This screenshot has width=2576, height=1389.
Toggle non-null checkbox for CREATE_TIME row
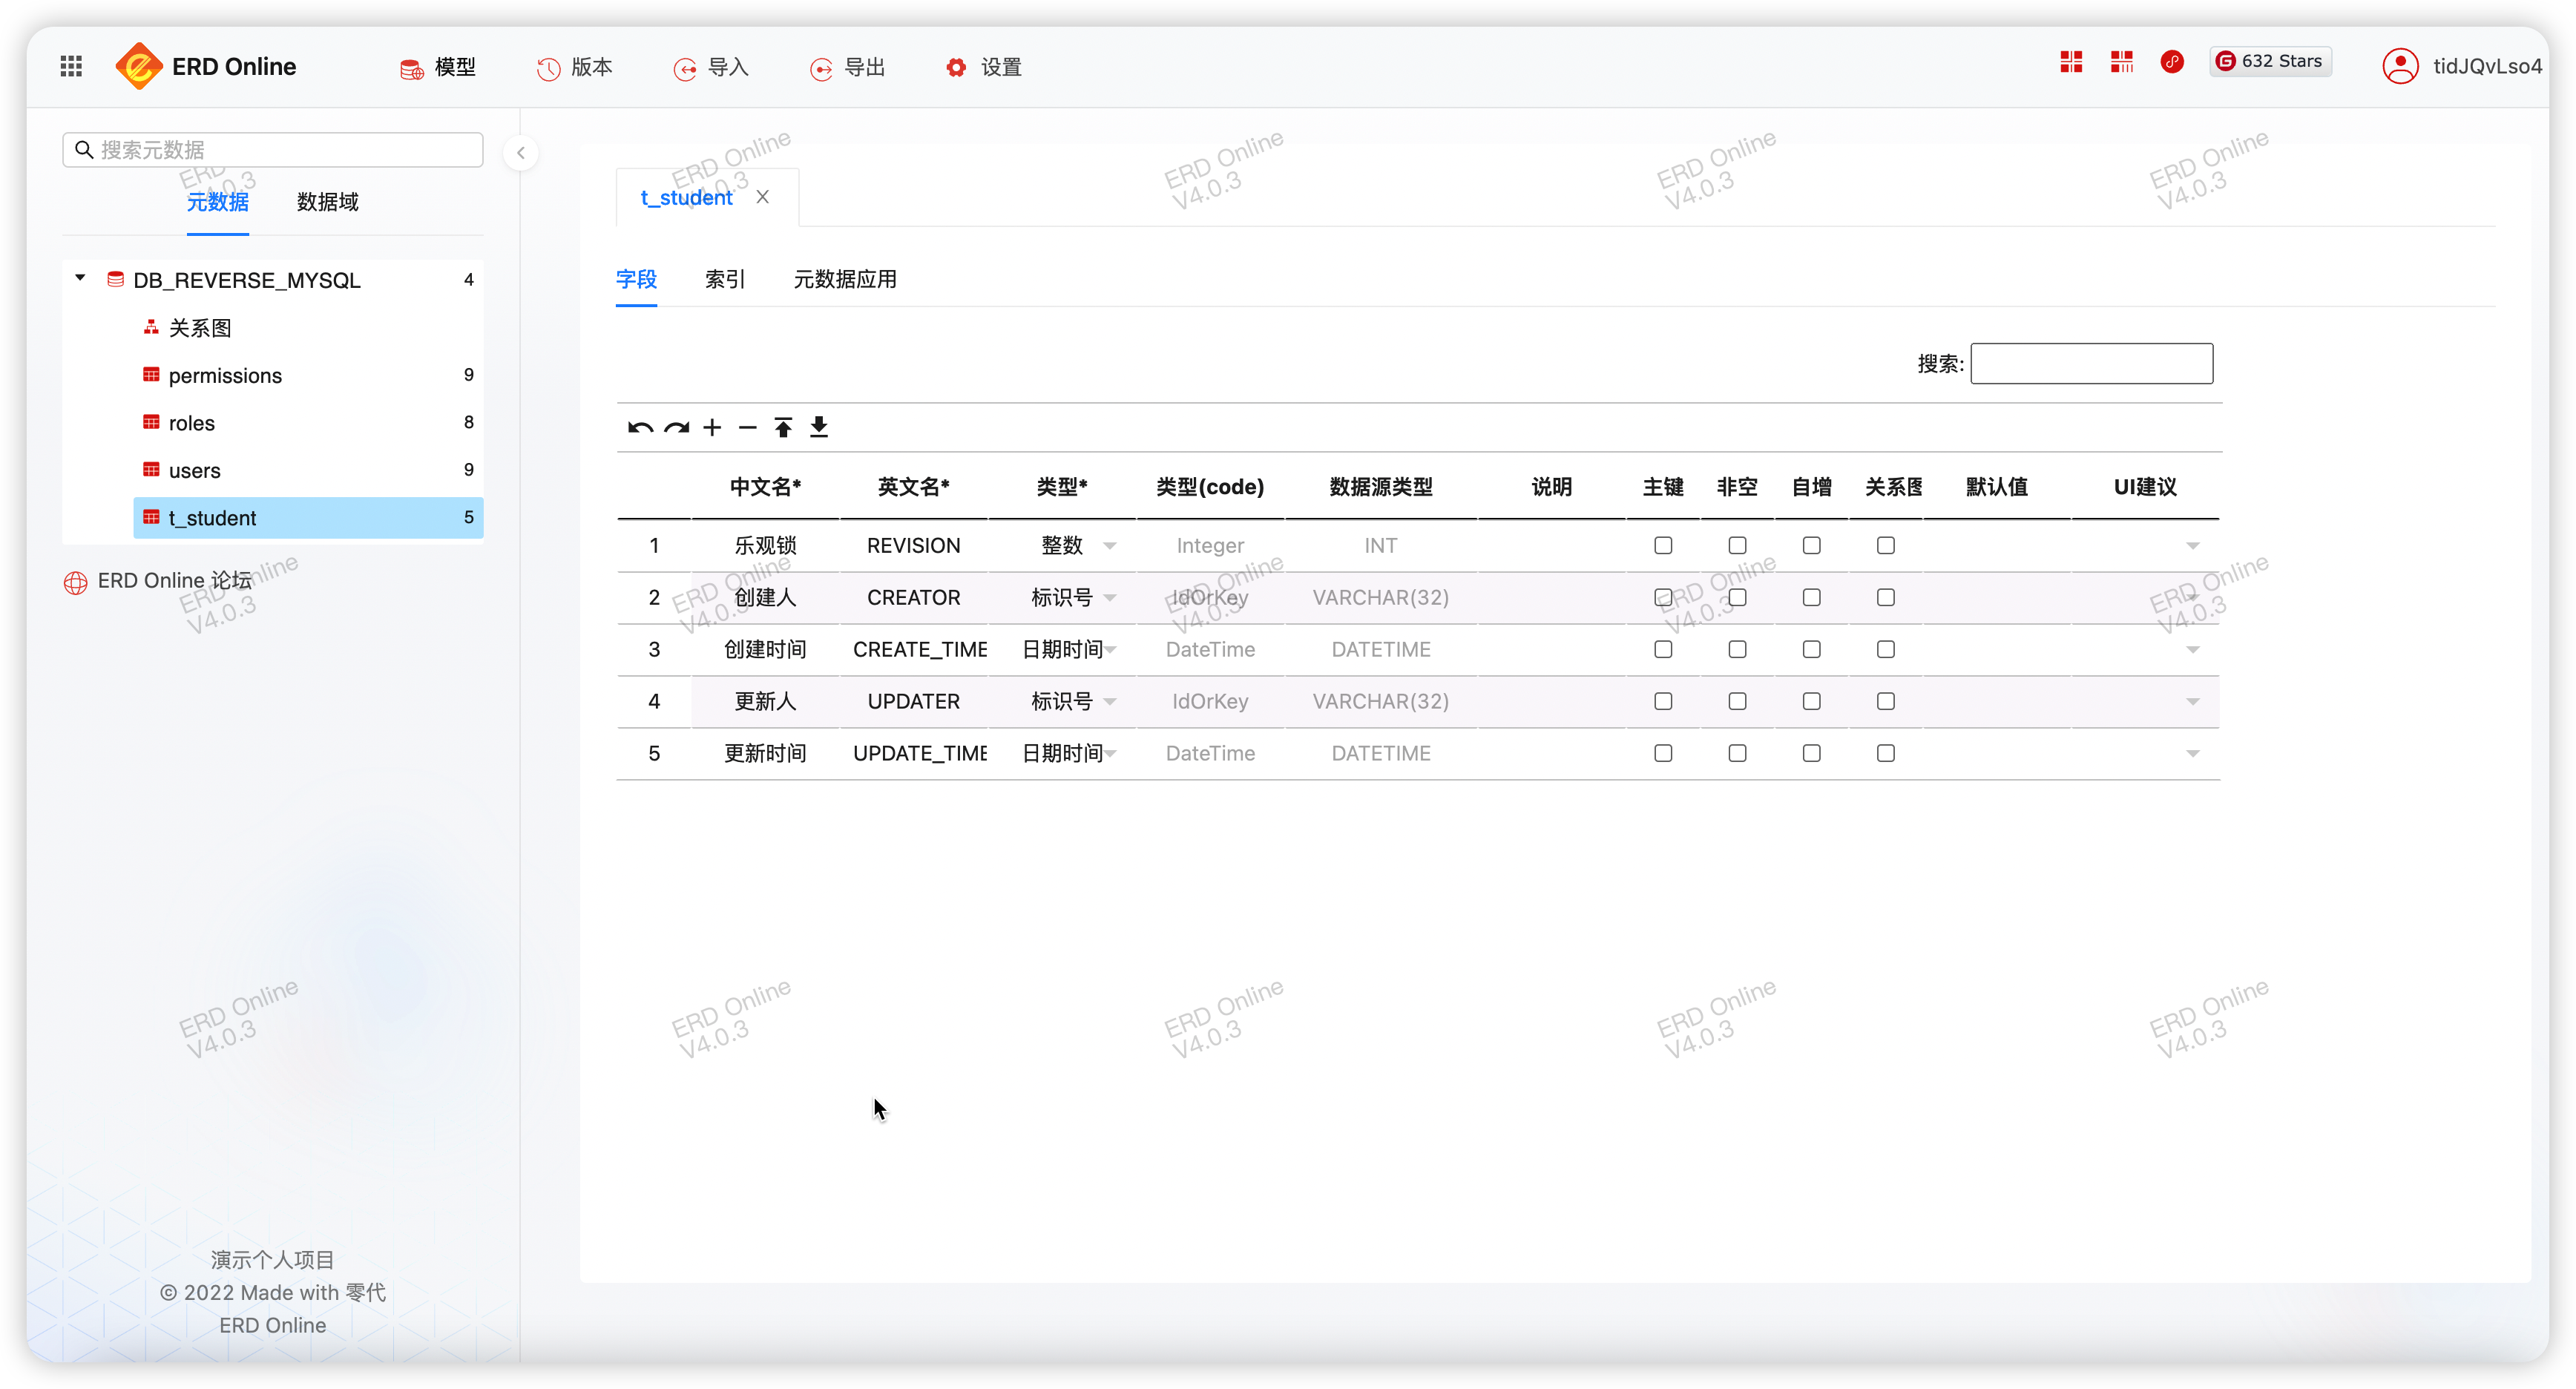[1737, 650]
